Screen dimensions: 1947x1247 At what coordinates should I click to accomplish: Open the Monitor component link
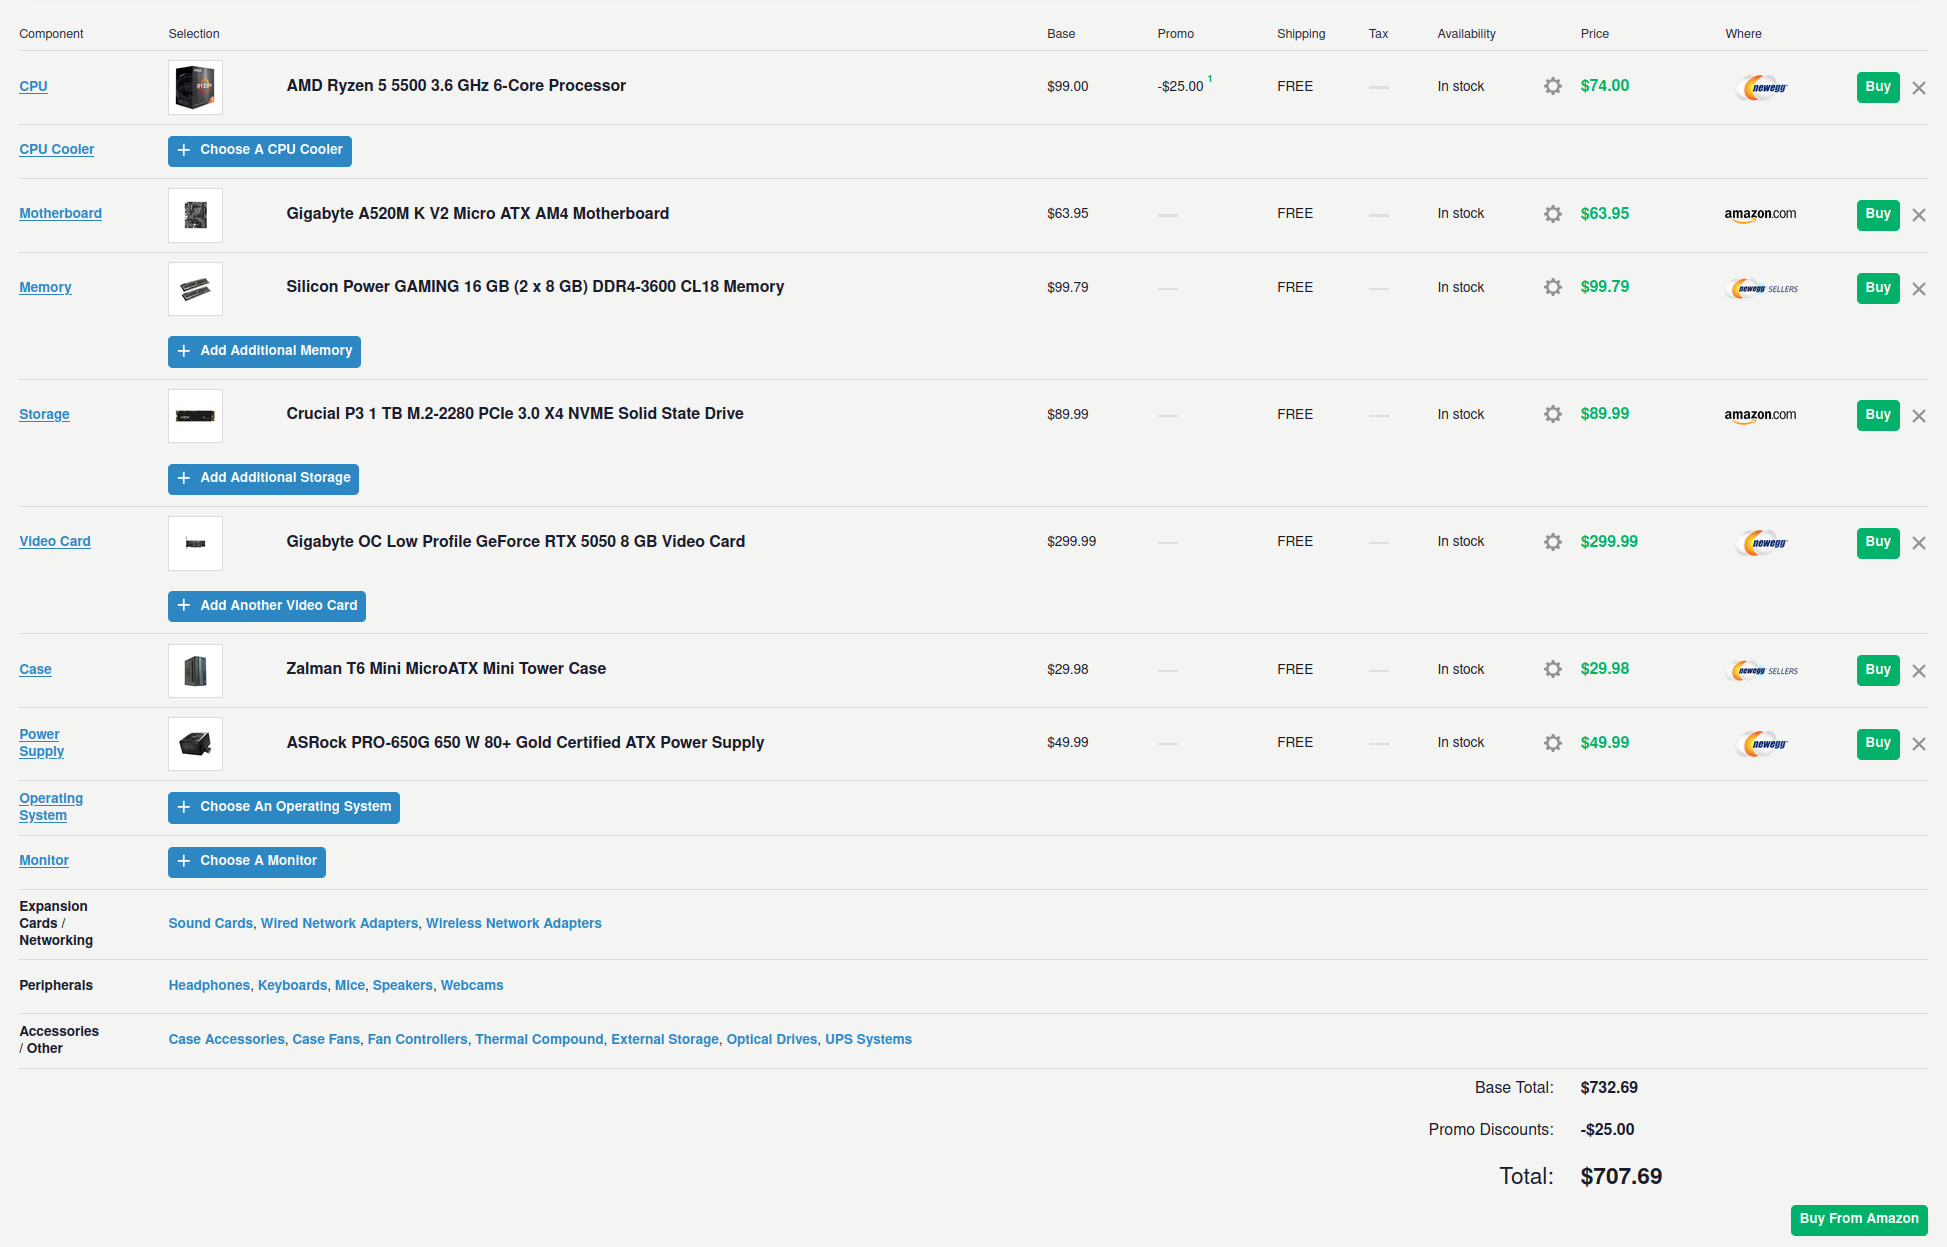44,860
